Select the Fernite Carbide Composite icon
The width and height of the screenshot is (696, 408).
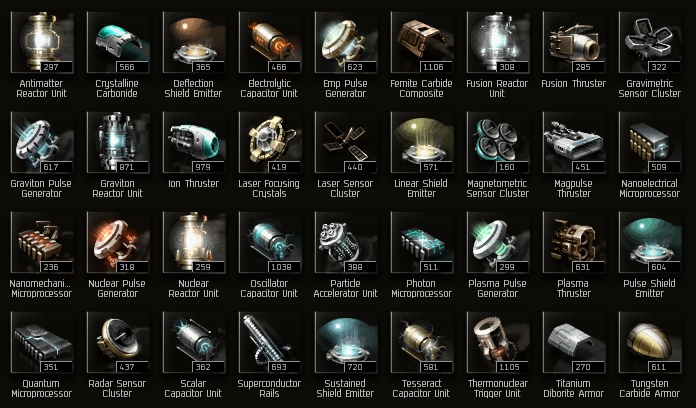[x=422, y=43]
